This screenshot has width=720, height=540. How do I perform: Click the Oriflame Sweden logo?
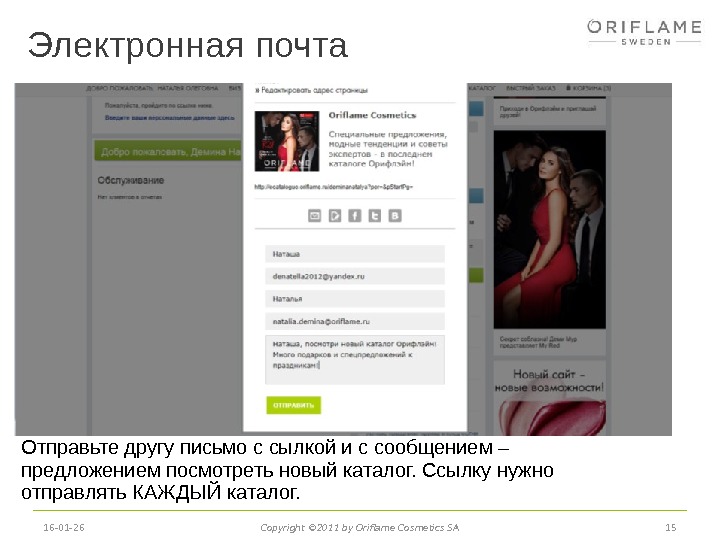644,32
